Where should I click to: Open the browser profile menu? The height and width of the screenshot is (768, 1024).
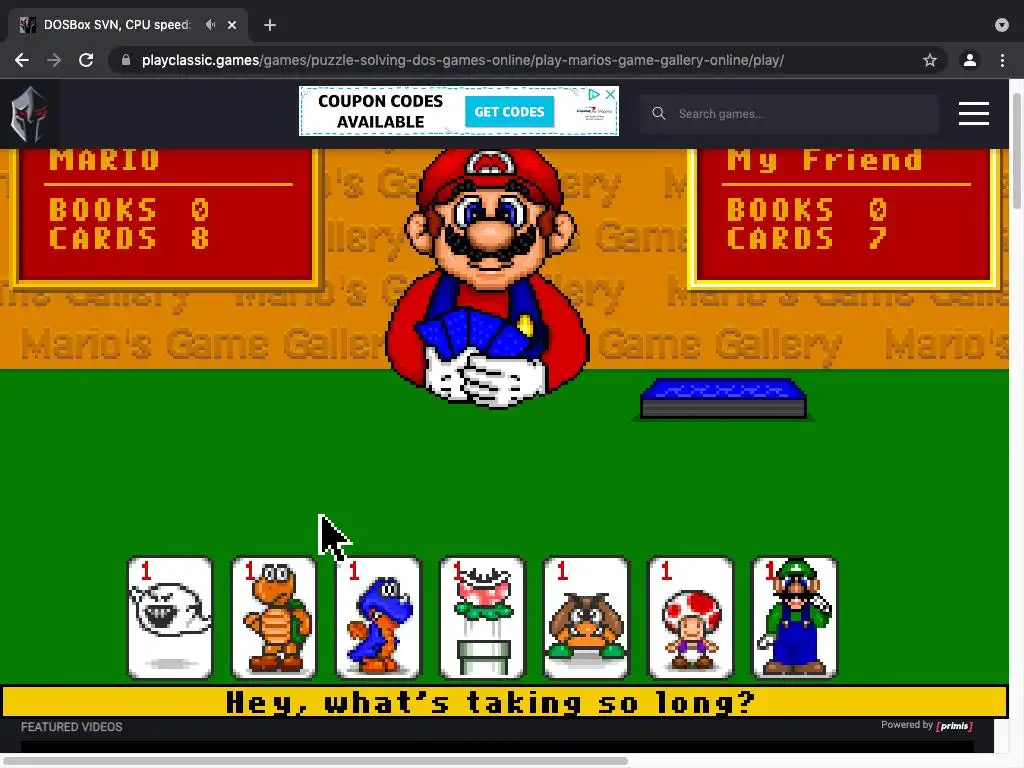coord(970,60)
